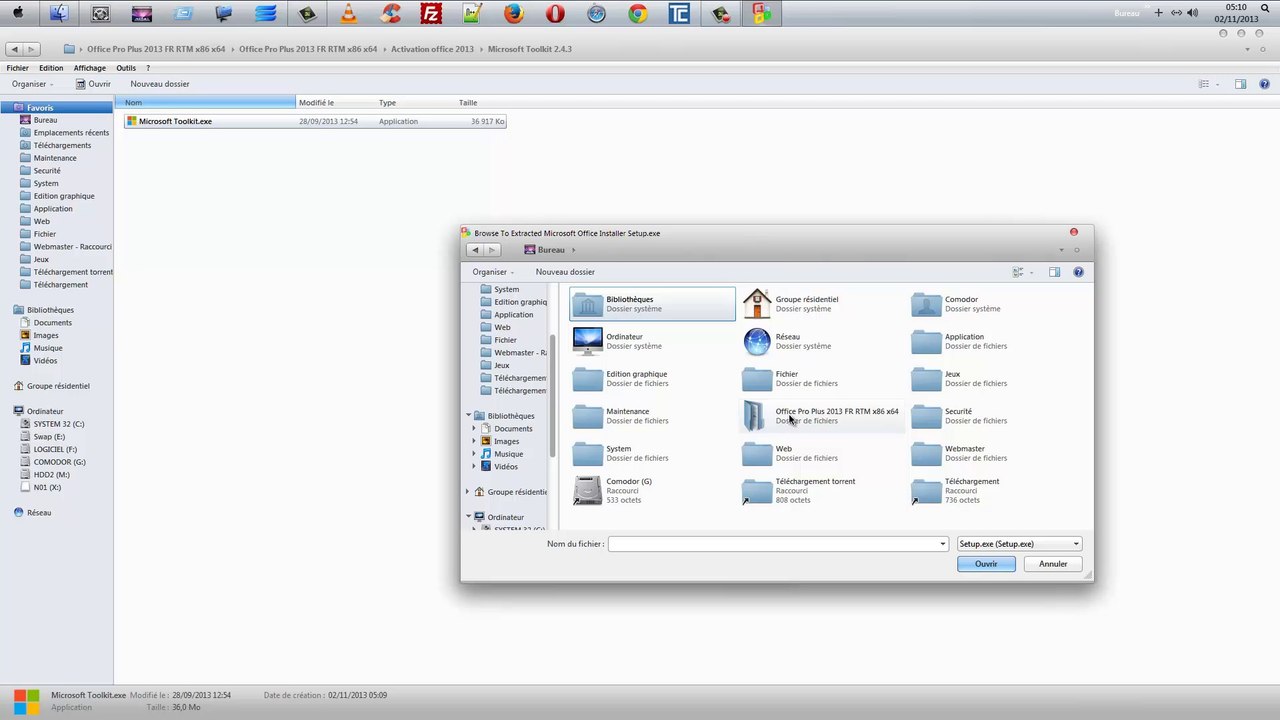Open Firefox from the top dock
This screenshot has height=720, width=1280.
tap(513, 13)
